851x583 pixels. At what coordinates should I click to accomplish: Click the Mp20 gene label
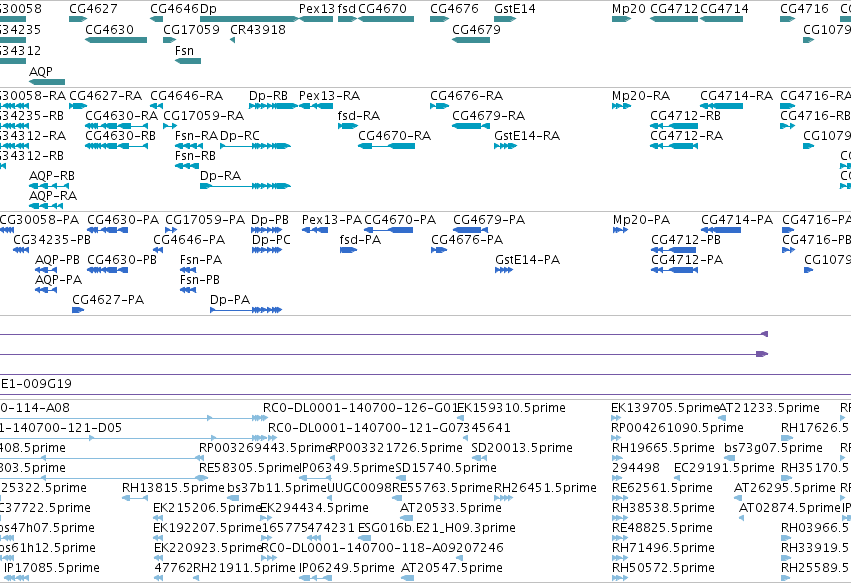[628, 9]
